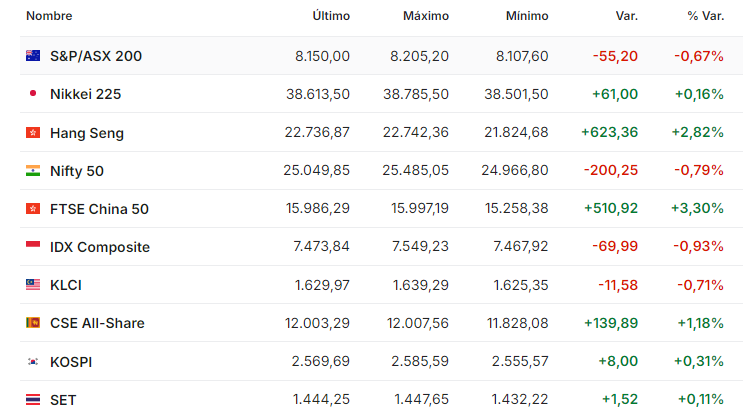Screen dimensions: 743x416
Task: Click the Japan flag icon beside Nikkei 225
Action: point(33,93)
